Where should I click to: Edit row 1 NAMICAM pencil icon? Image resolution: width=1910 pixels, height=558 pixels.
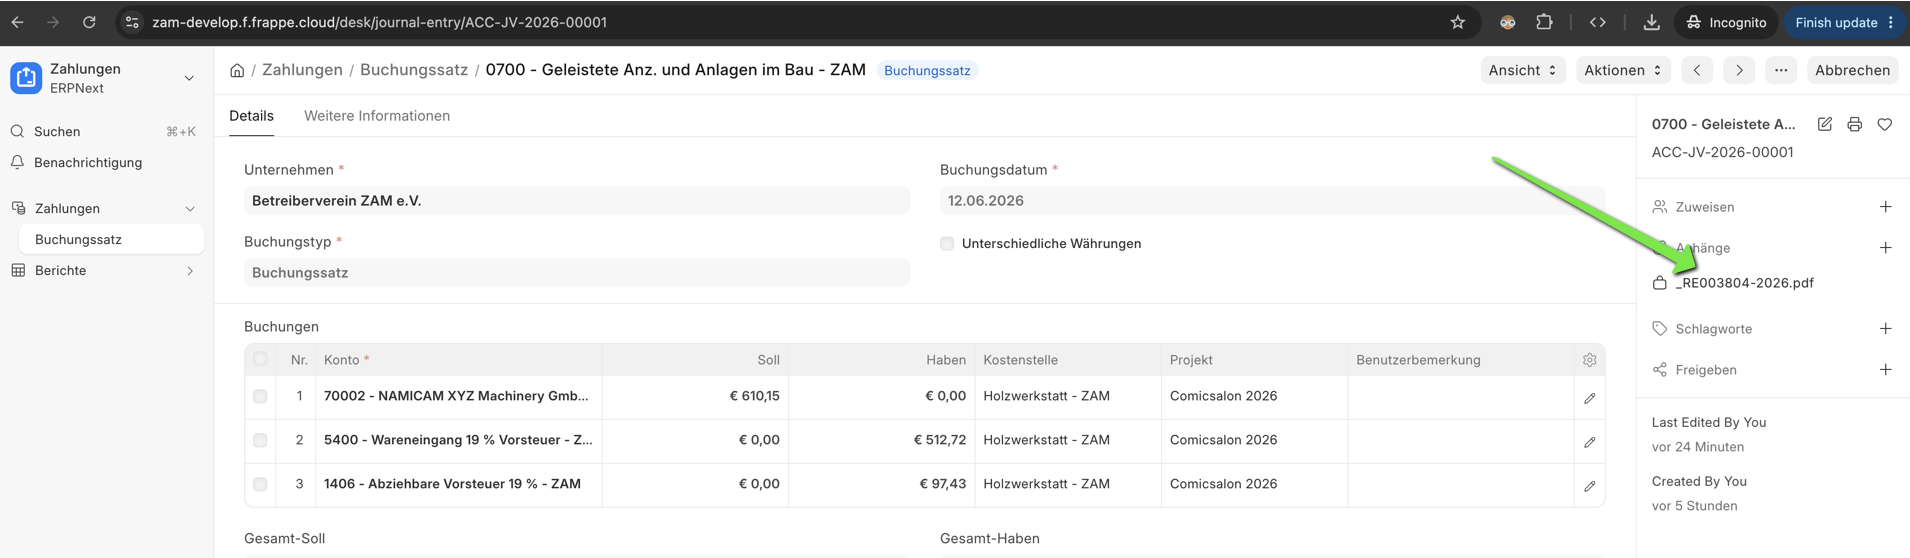pos(1590,398)
